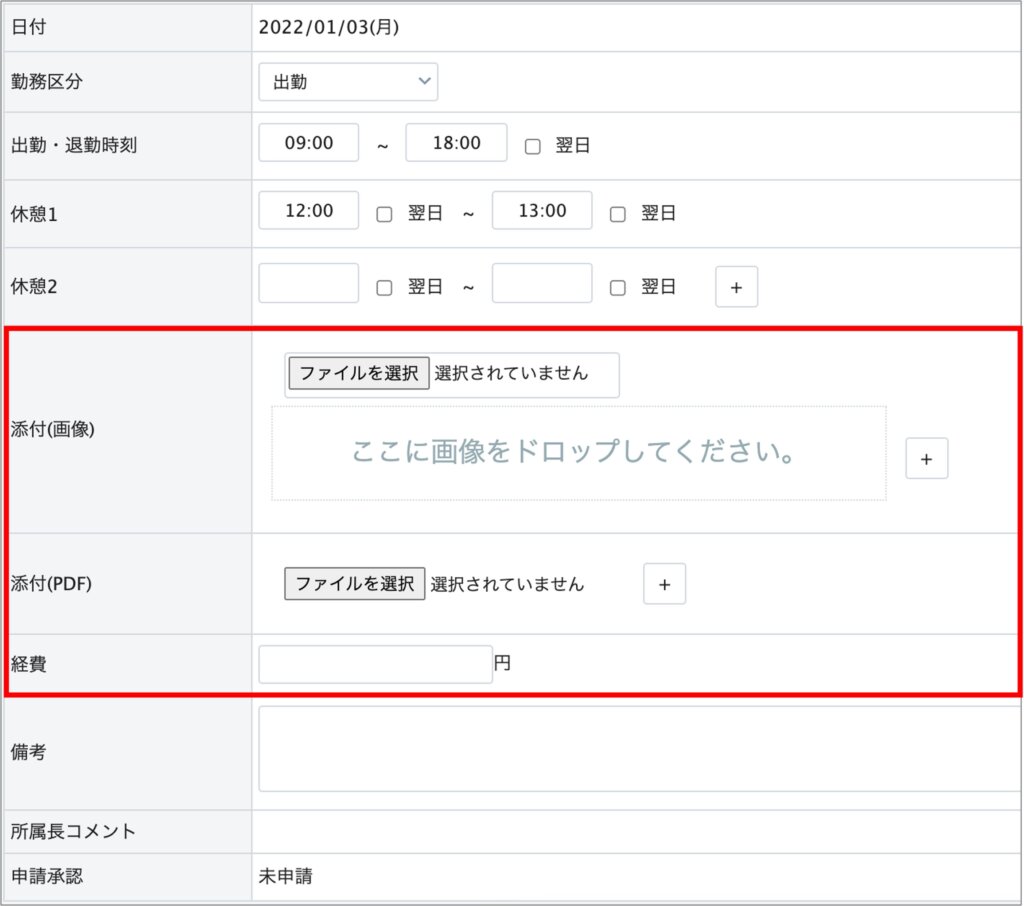This screenshot has height=906, width=1024.
Task: Add another break row with 休憩2 plus button
Action: click(736, 287)
